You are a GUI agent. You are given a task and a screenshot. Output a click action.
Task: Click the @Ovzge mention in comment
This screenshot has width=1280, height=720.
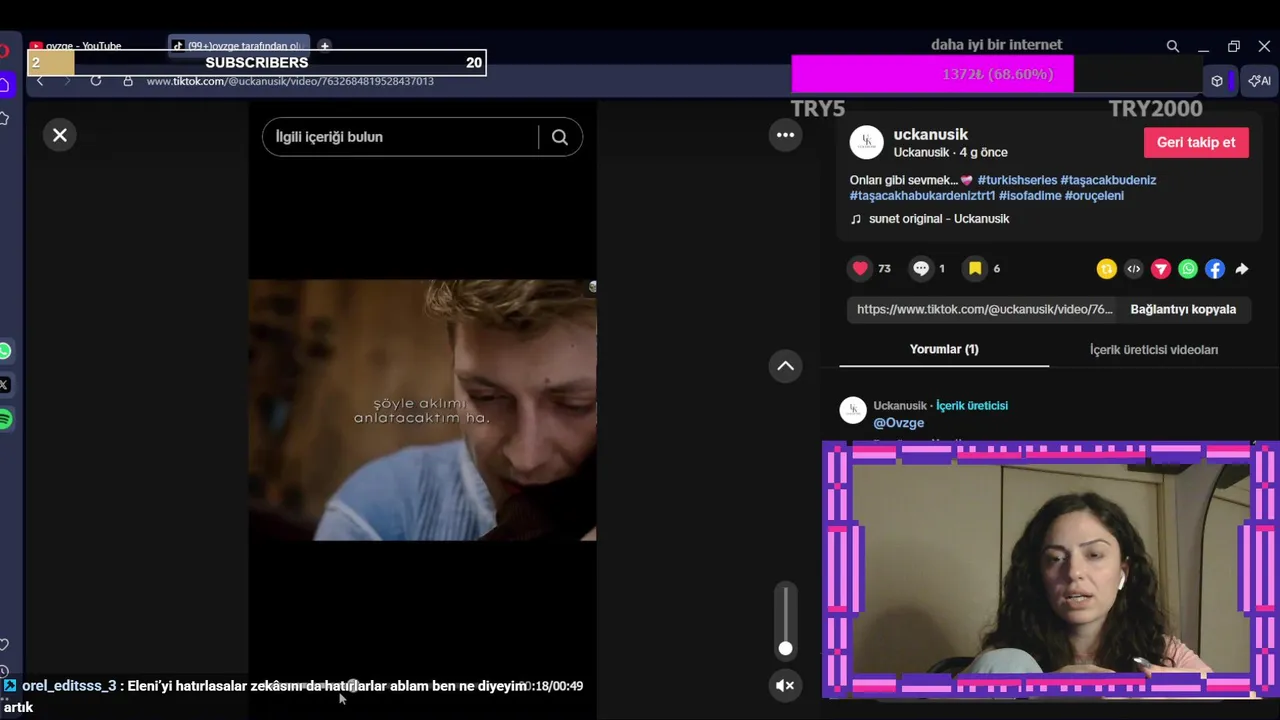pyautogui.click(x=898, y=423)
